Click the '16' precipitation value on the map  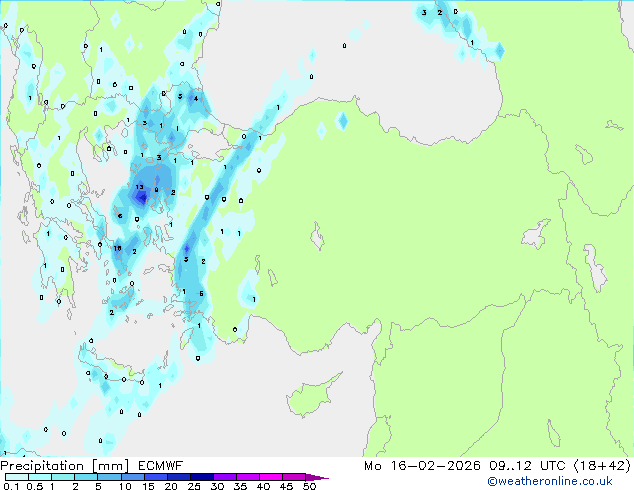tap(117, 248)
